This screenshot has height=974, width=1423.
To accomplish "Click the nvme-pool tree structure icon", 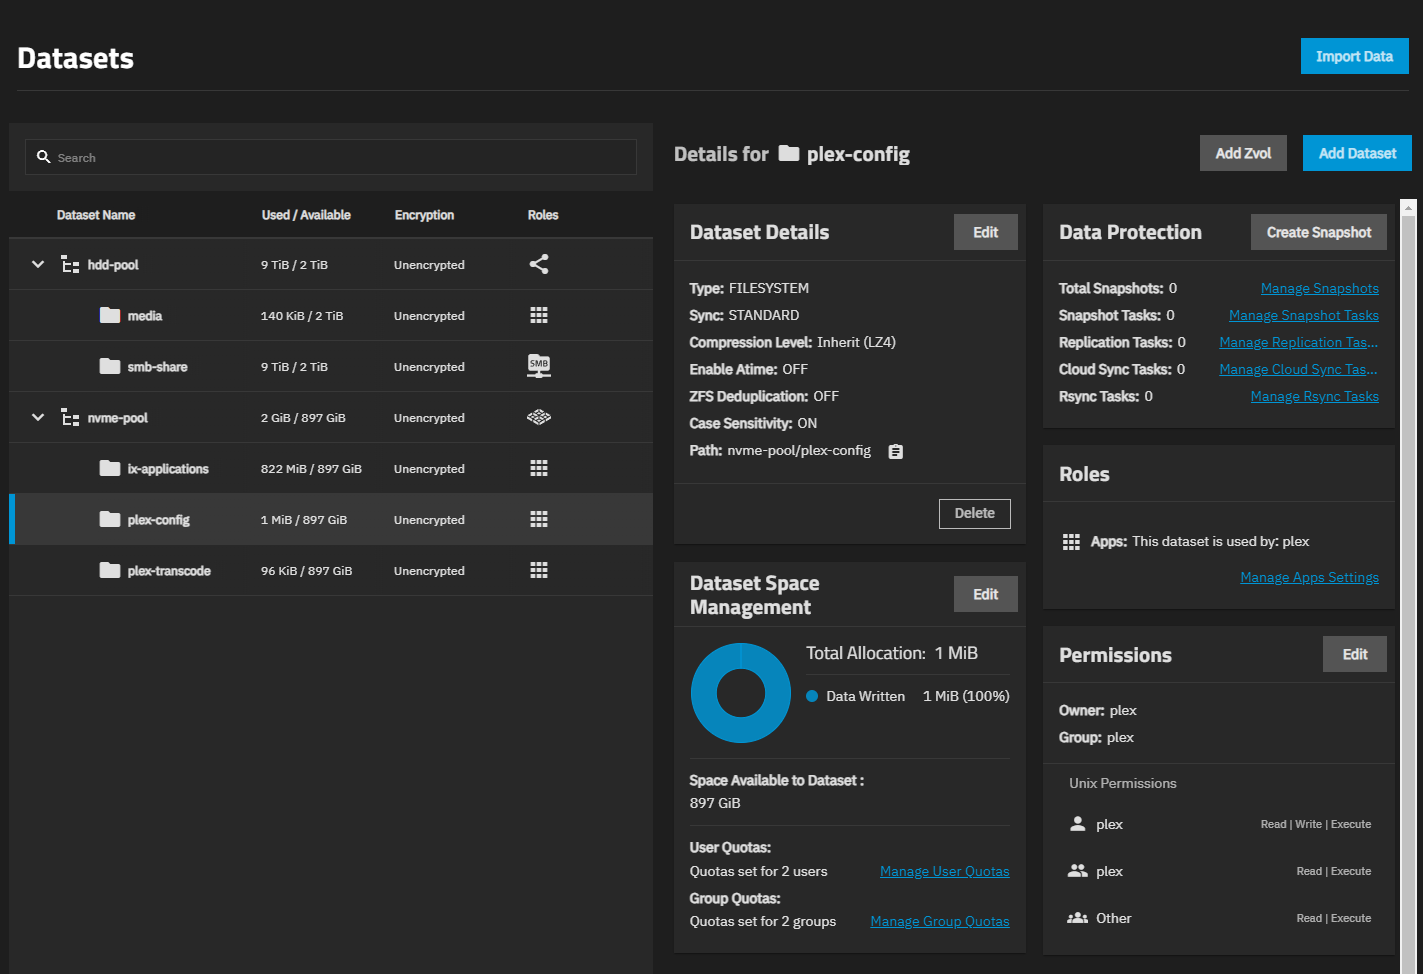I will 70,418.
